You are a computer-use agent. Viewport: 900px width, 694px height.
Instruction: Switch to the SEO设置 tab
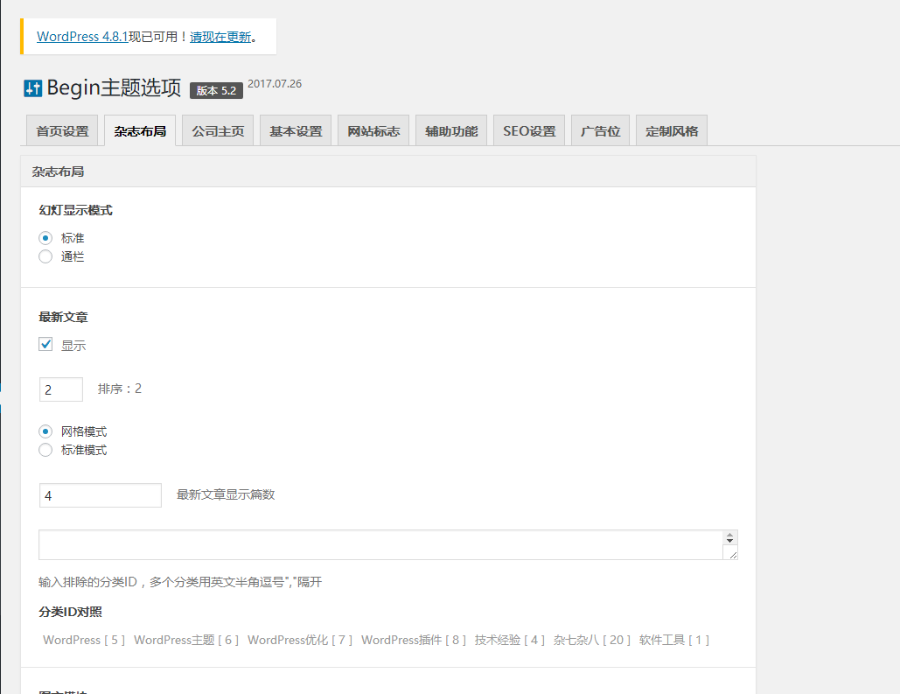(x=529, y=131)
